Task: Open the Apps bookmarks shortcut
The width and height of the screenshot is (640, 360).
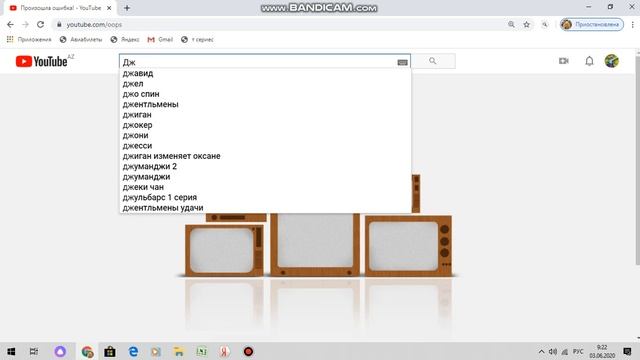Action: pos(29,40)
